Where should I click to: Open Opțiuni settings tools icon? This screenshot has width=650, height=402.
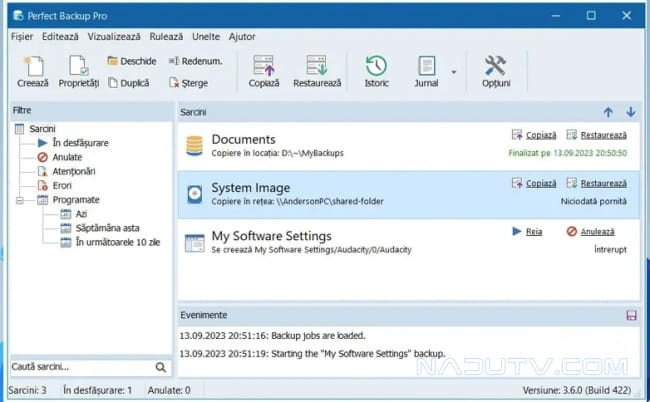[496, 71]
